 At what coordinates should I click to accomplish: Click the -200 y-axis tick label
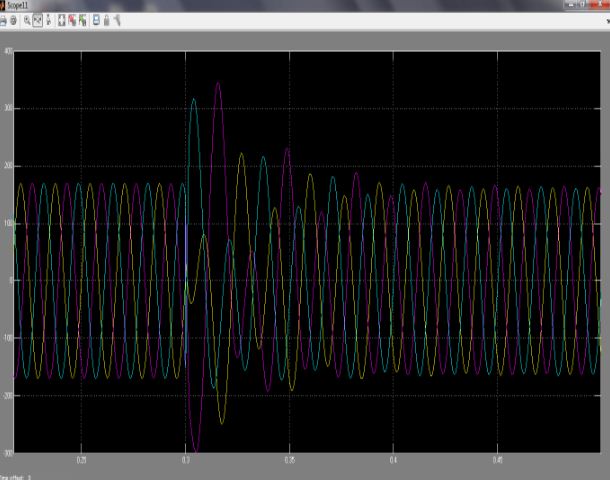[7, 395]
